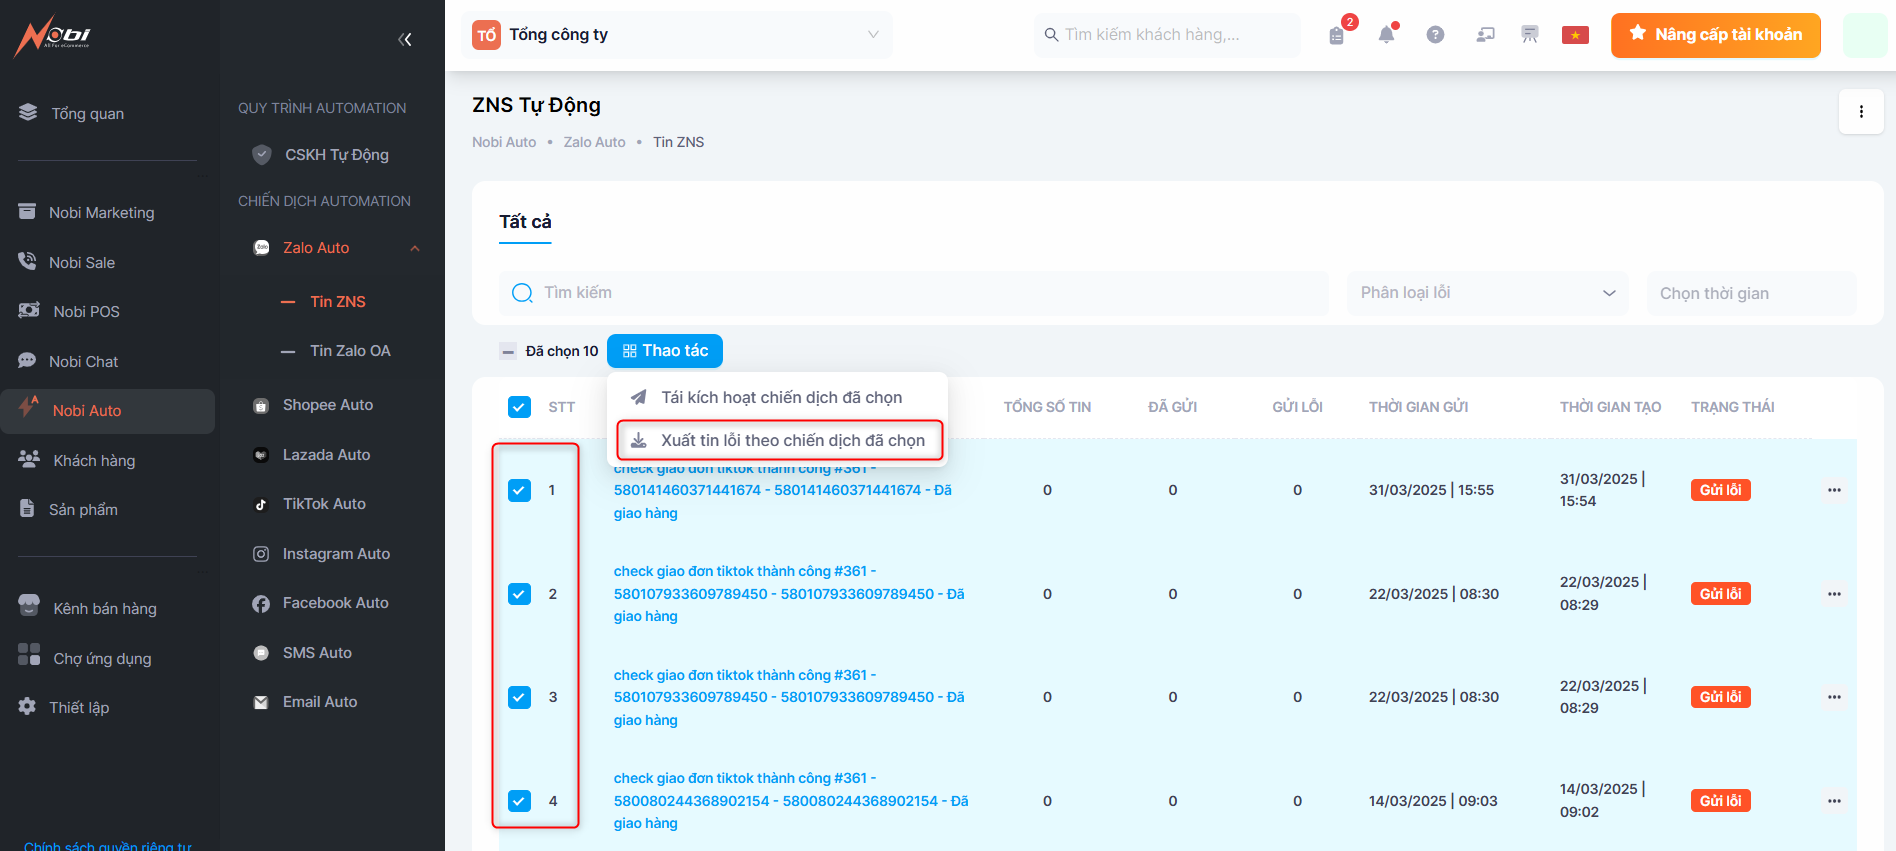Open page options three-dot menu
The height and width of the screenshot is (851, 1896).
tap(1860, 112)
